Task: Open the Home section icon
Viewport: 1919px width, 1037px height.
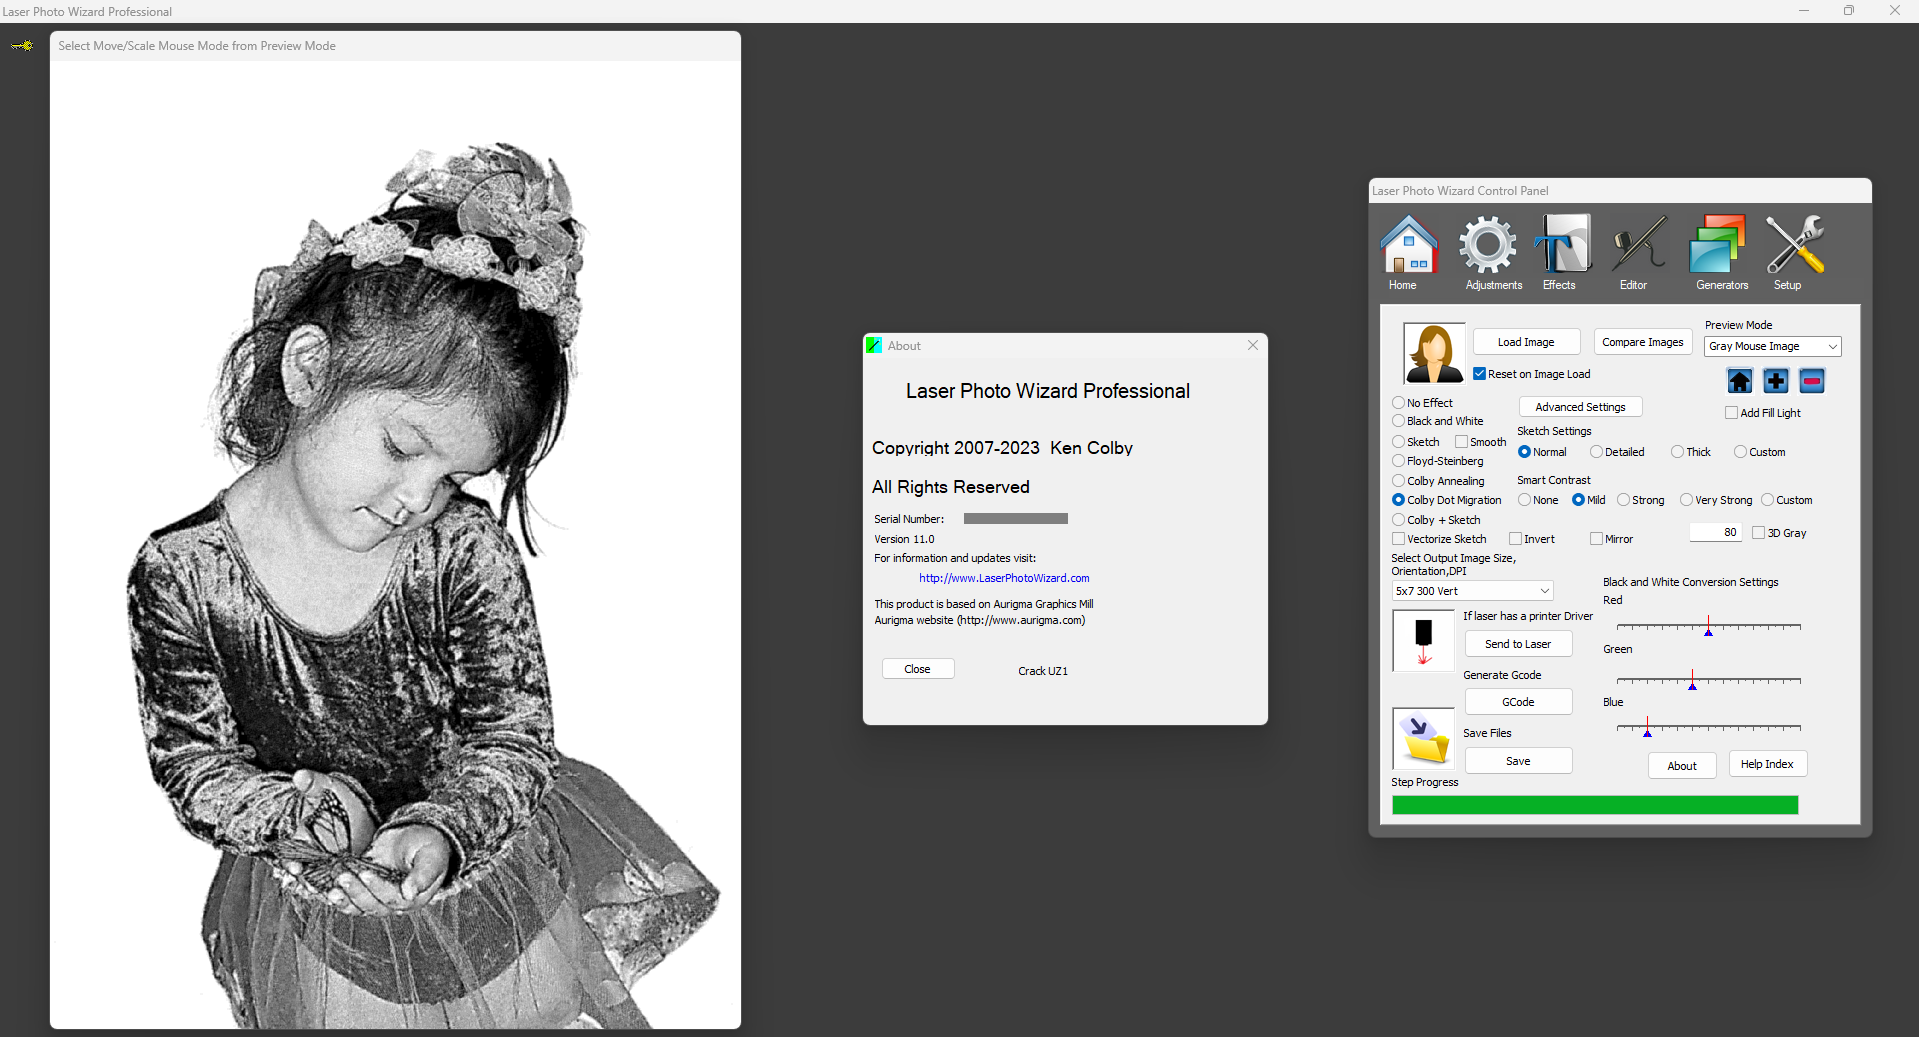Action: 1408,244
